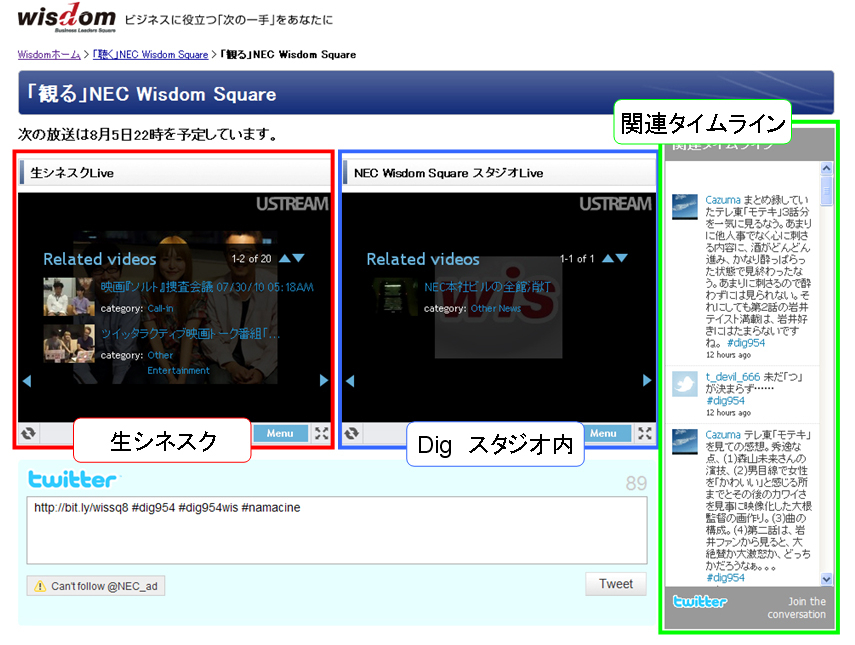Open NEC本社ビルの全館消灯 video title link
The width and height of the screenshot is (855, 645).
coord(487,287)
